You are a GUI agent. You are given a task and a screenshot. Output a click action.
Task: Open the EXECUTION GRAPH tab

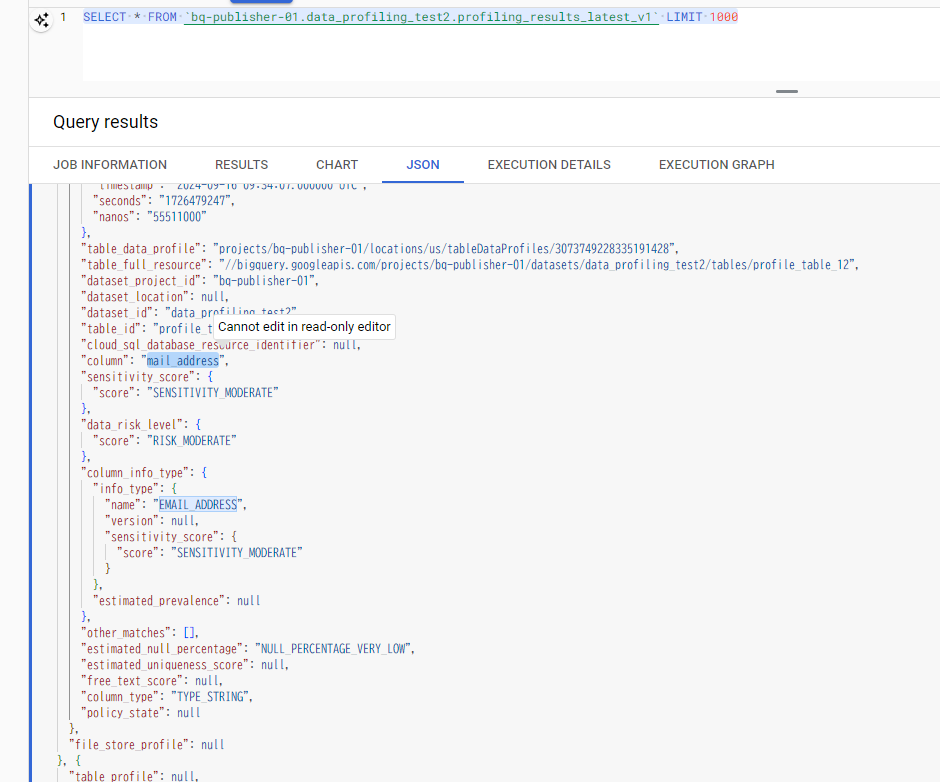(716, 165)
